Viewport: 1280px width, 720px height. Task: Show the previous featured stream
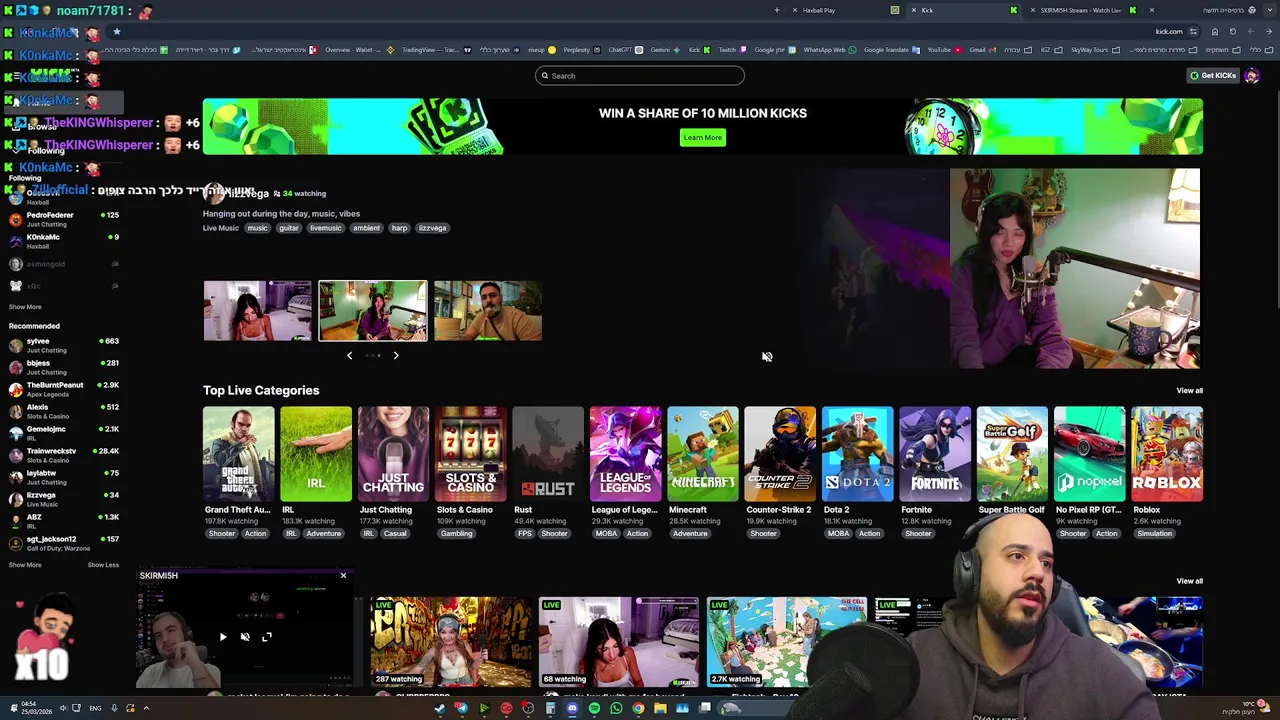tap(349, 355)
